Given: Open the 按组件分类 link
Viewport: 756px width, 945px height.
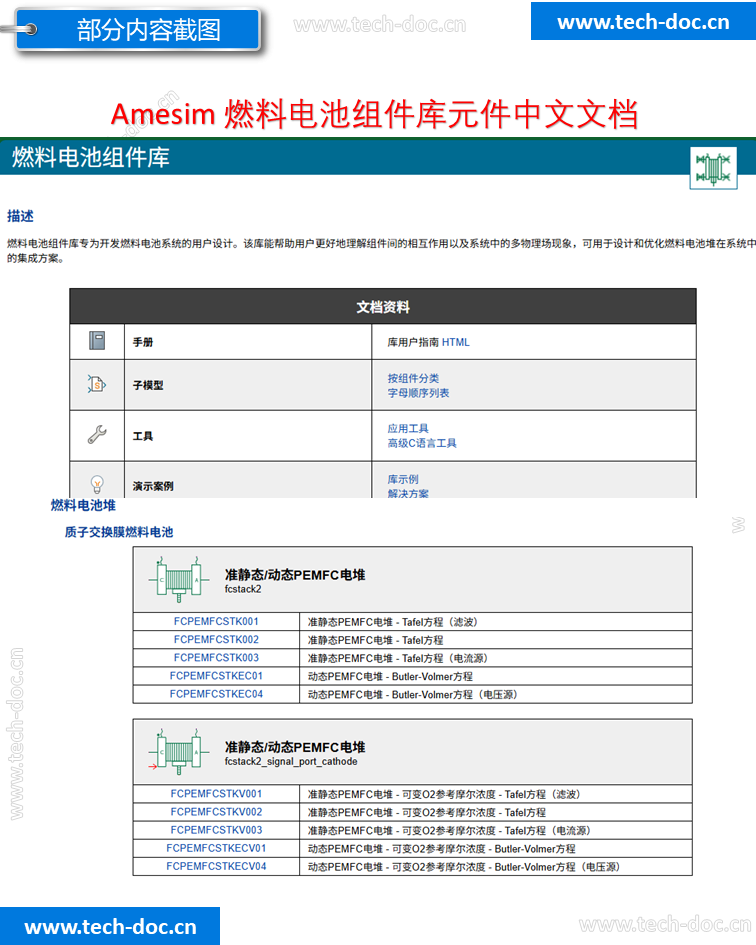Looking at the screenshot, I should click(x=413, y=378).
